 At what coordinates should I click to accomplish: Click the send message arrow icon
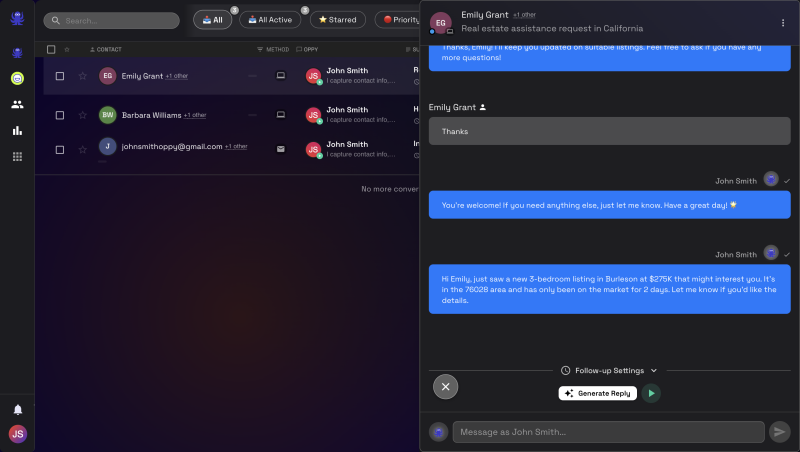point(780,432)
